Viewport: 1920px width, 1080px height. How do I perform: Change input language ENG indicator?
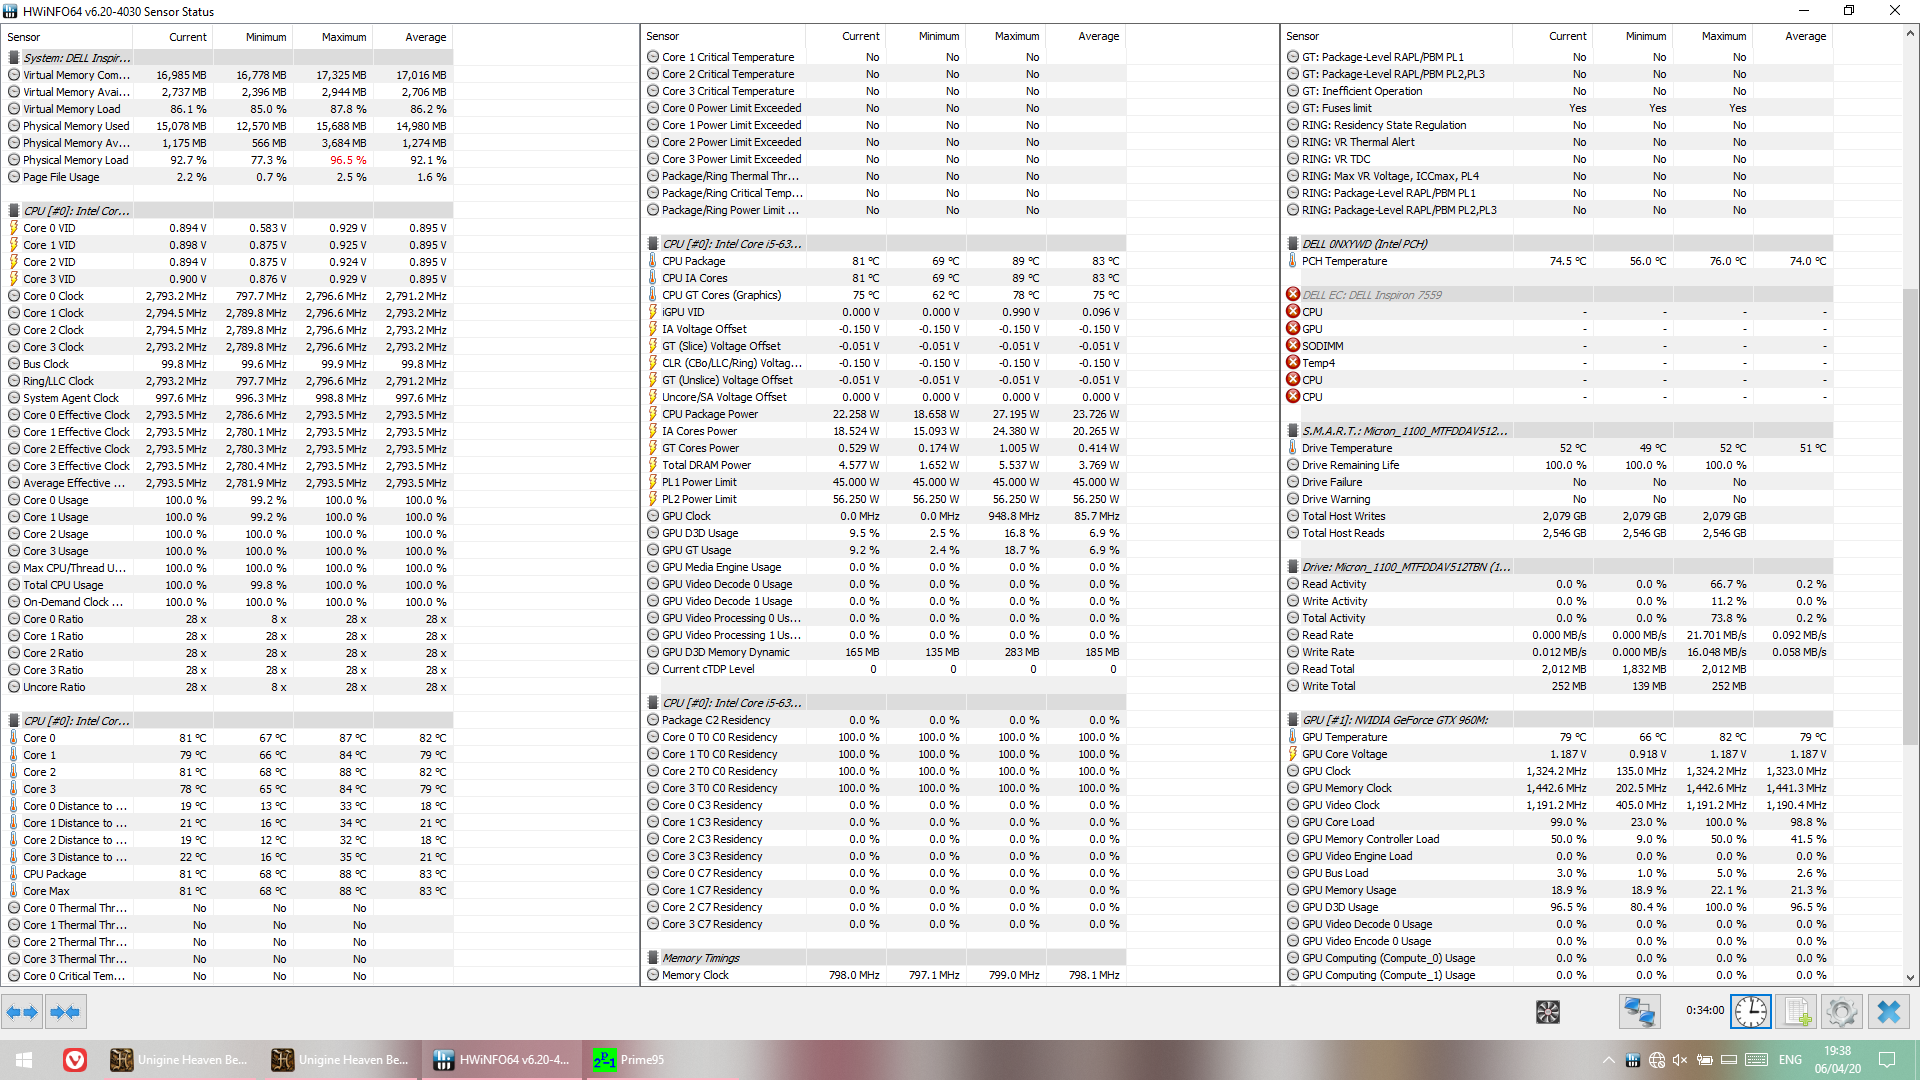(x=1790, y=1060)
